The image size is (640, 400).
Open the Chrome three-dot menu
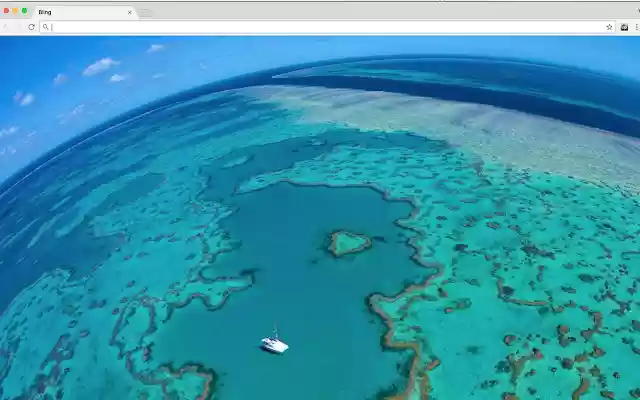[637, 27]
